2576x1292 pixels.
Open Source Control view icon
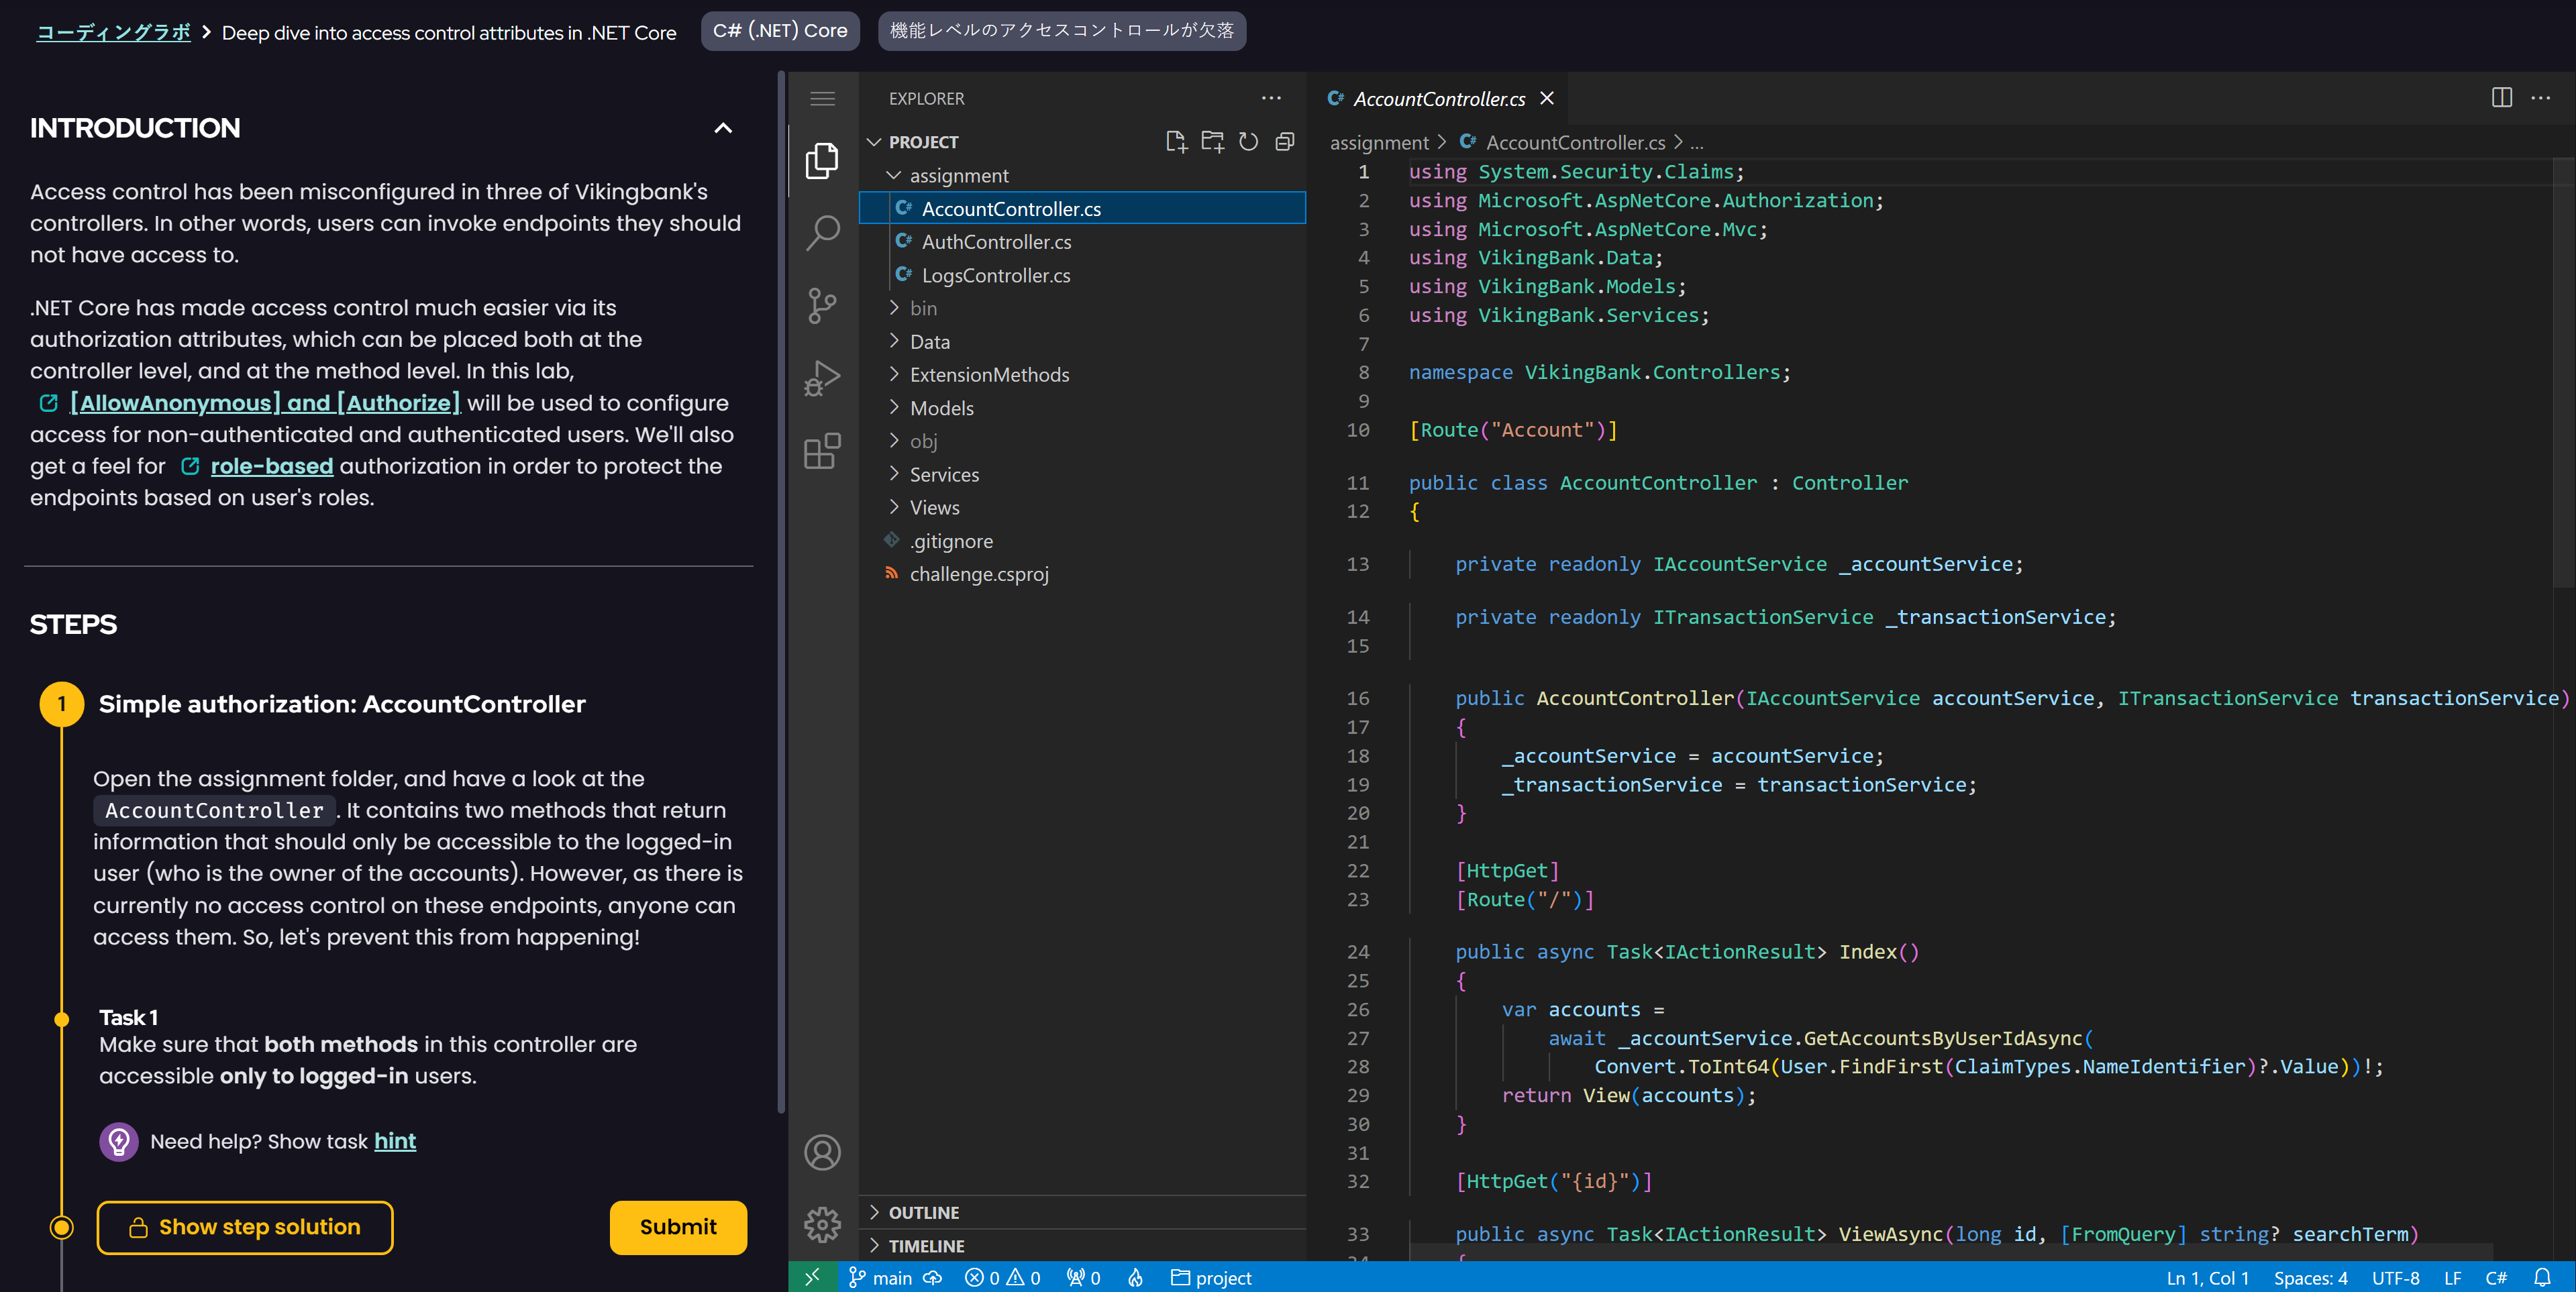822,306
